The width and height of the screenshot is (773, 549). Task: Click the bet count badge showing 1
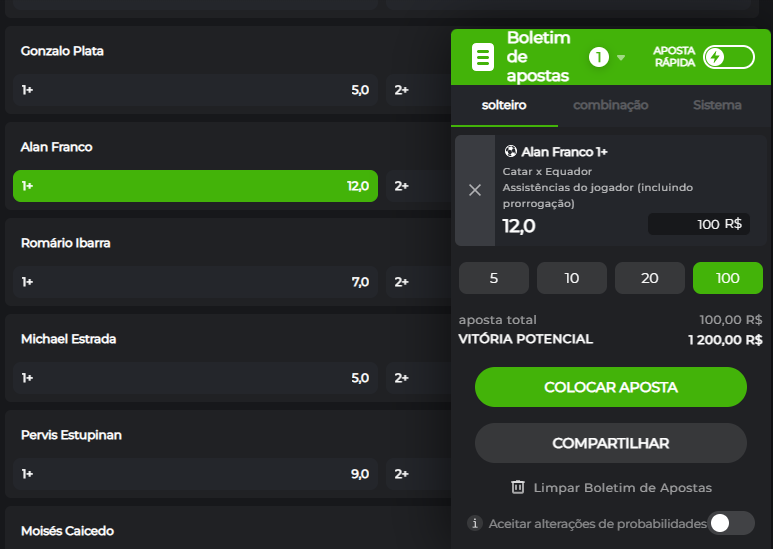tap(598, 57)
